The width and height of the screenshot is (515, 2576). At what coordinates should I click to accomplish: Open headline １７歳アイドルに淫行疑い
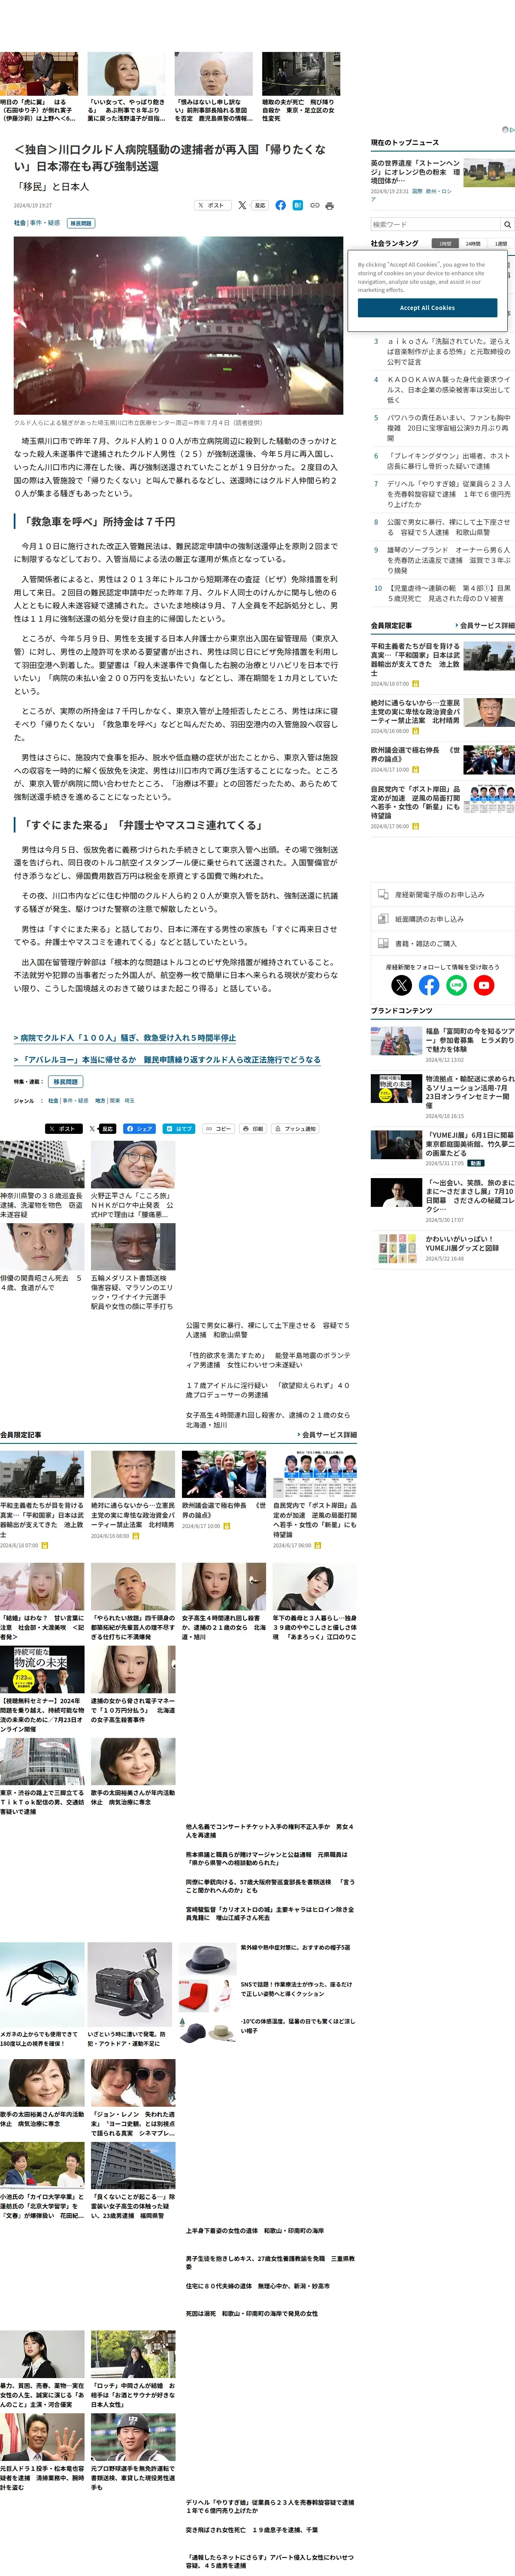(268, 1390)
